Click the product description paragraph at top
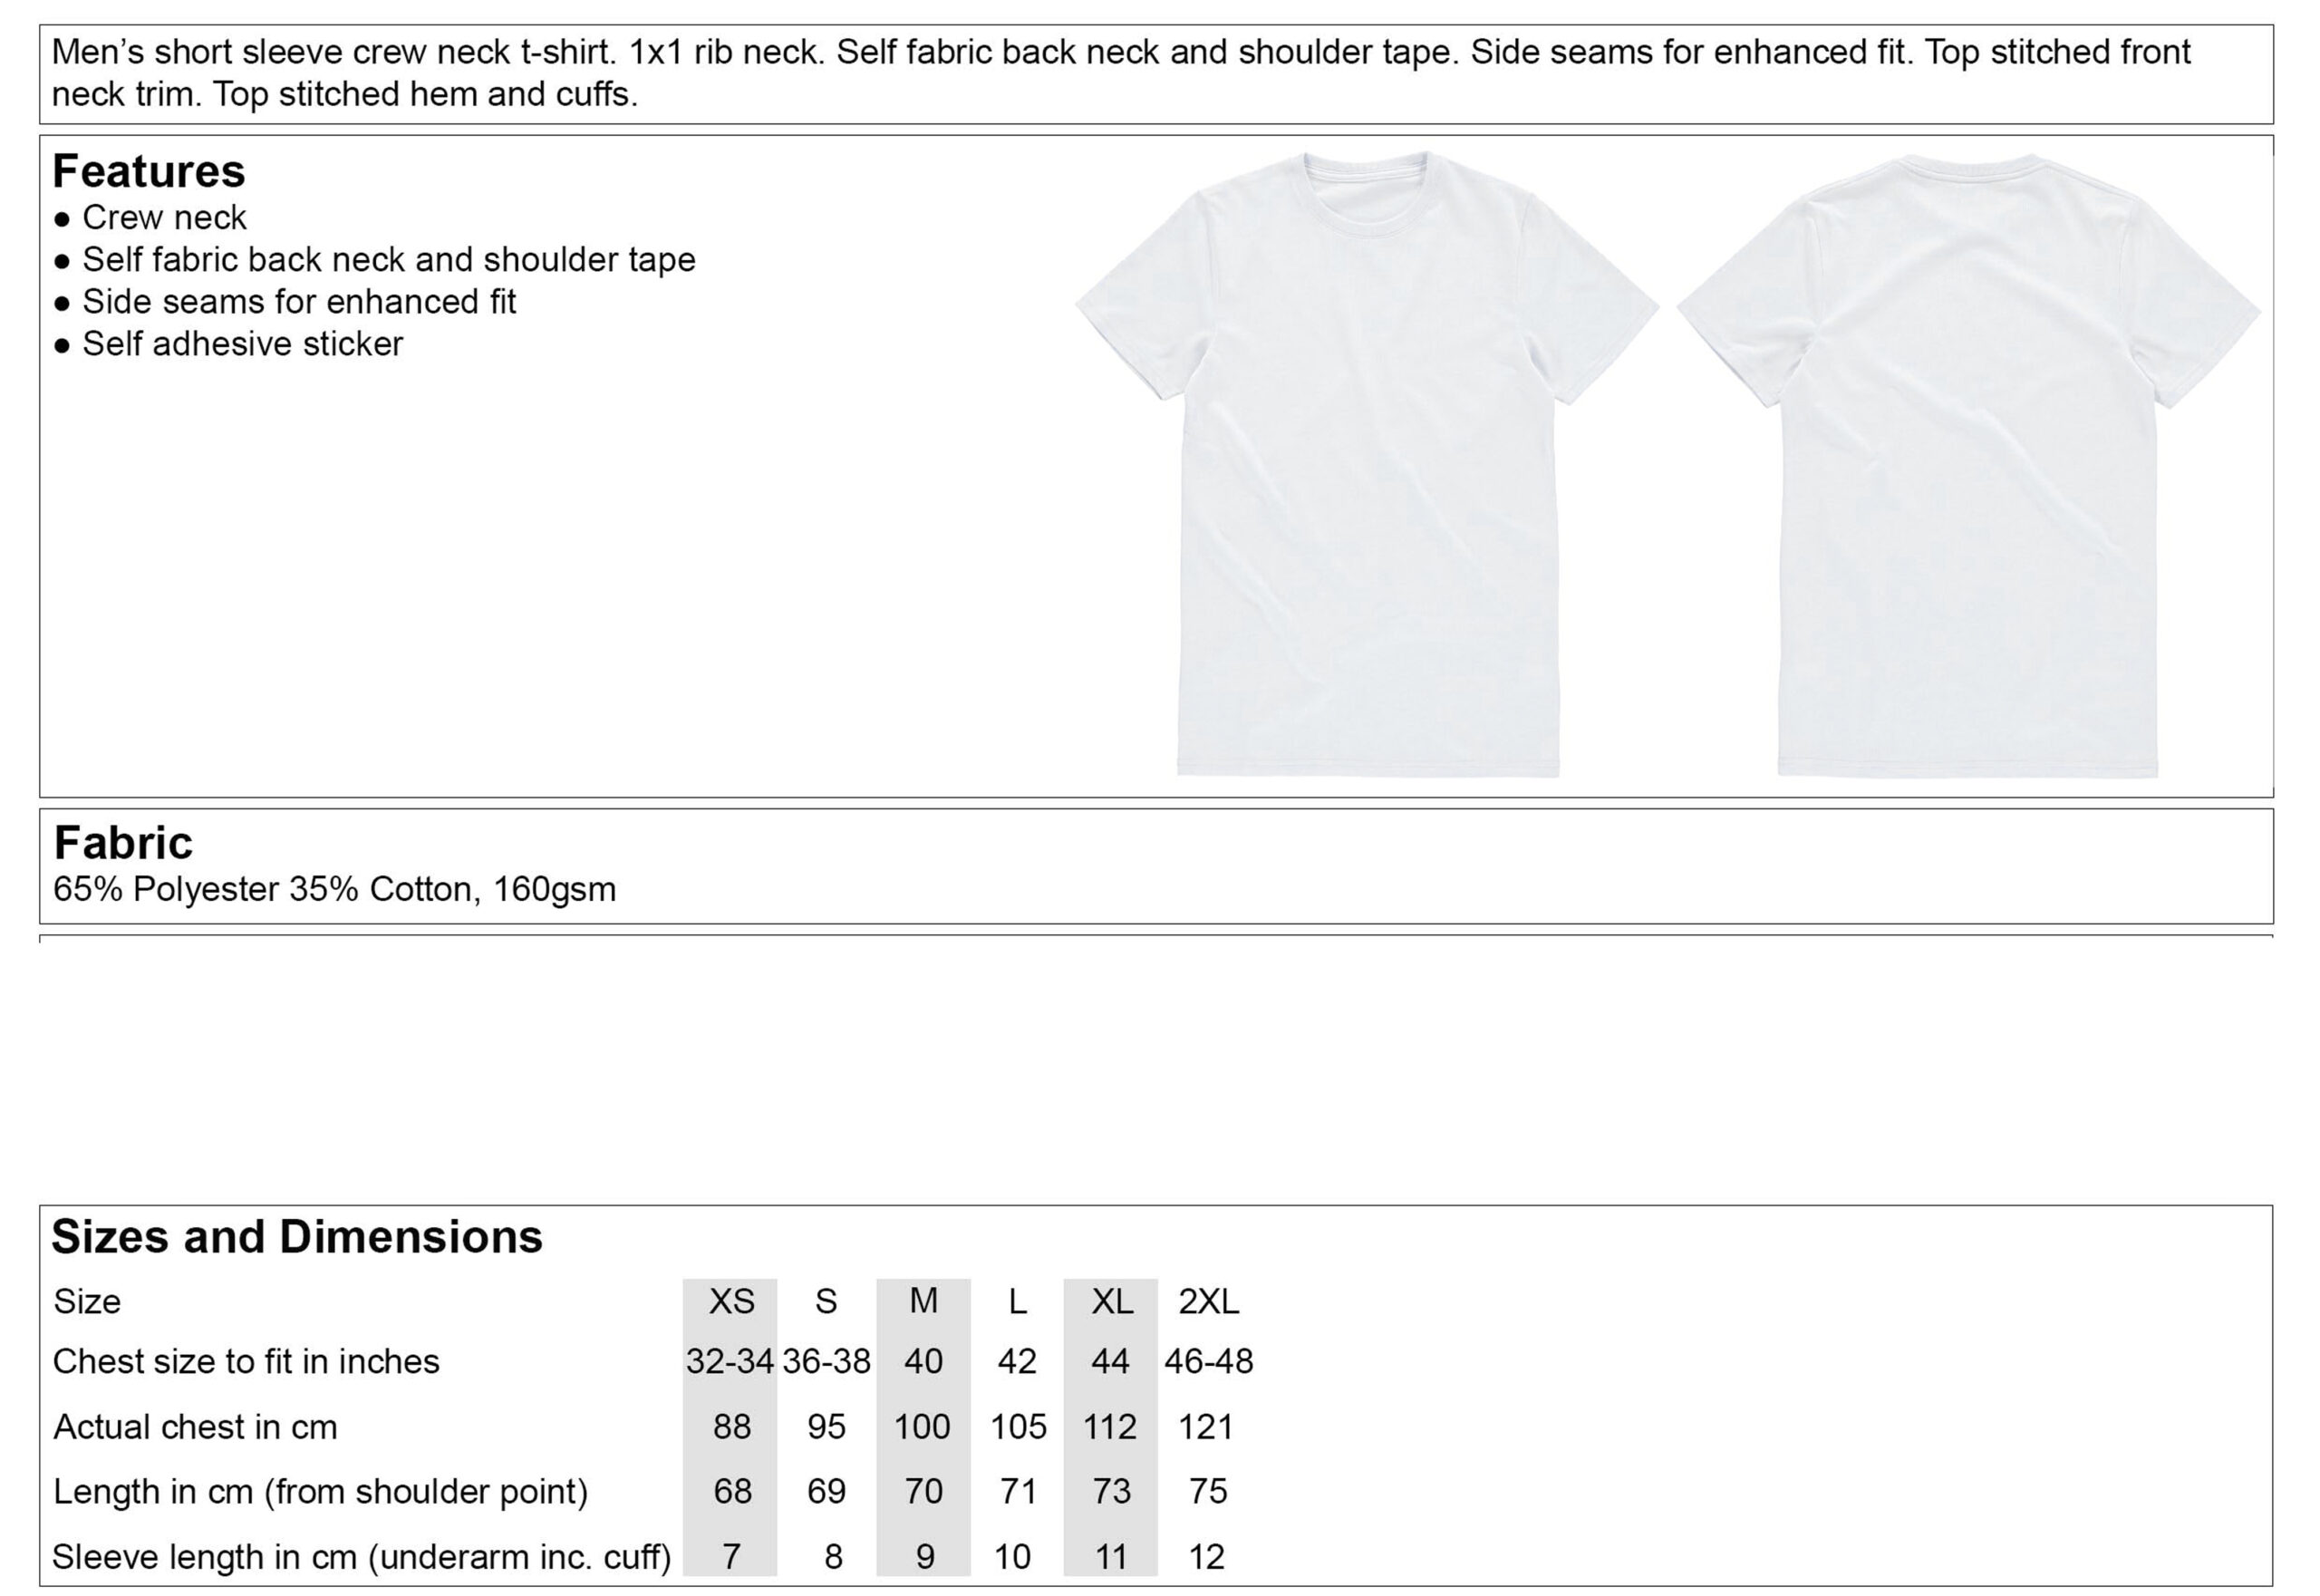2320x1596 pixels. click(1120, 73)
